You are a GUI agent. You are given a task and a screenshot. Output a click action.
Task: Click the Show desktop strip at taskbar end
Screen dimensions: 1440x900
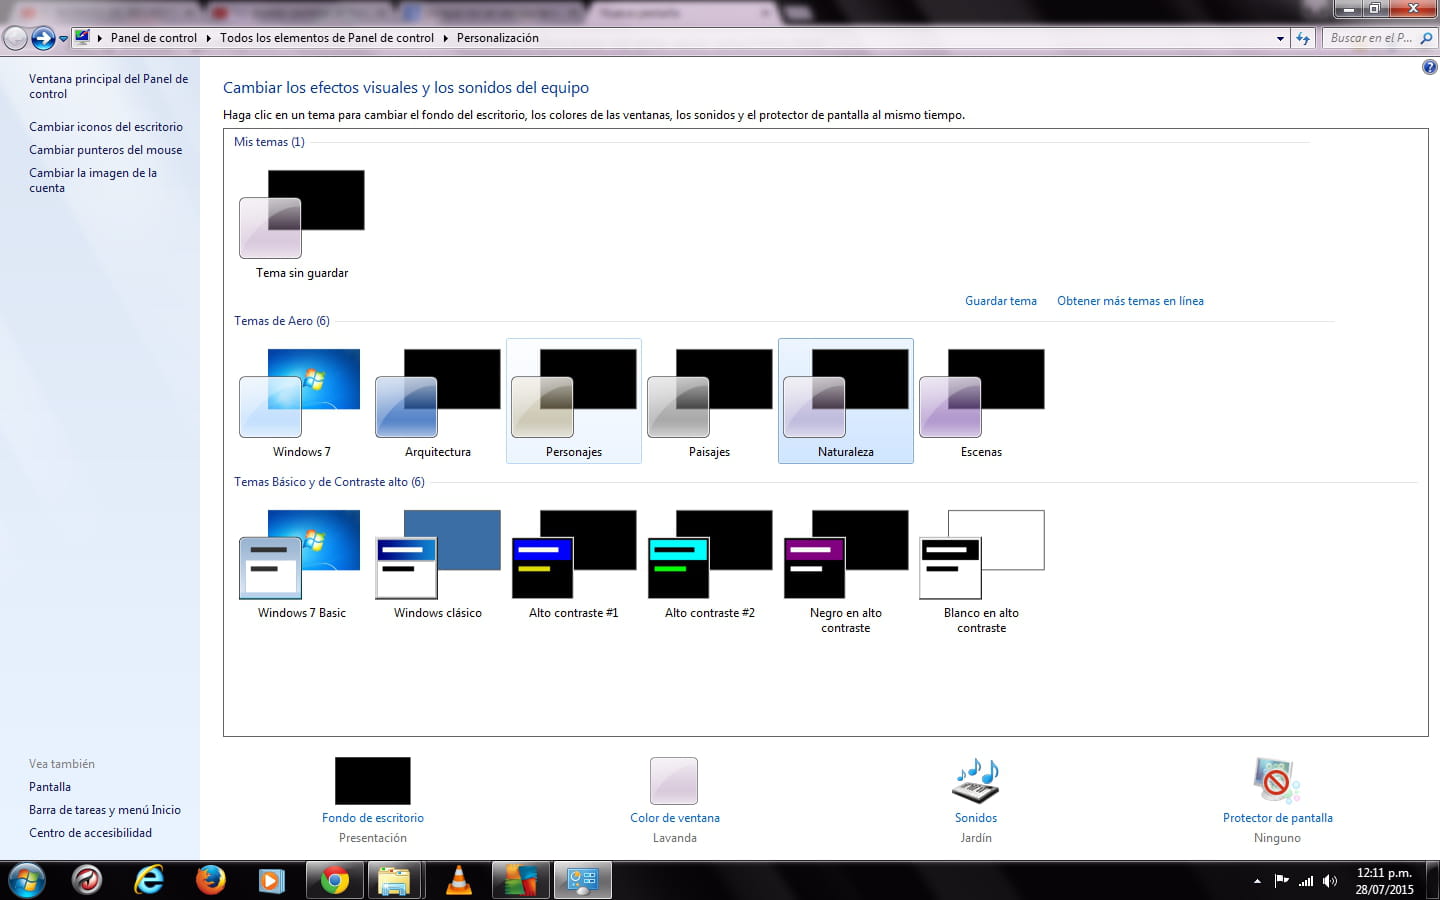click(x=1433, y=881)
